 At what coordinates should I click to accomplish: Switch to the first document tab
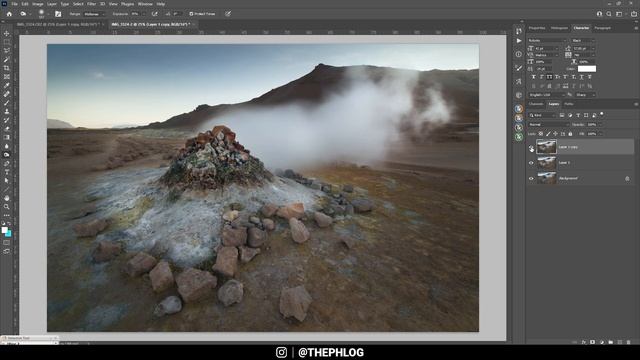click(x=57, y=24)
